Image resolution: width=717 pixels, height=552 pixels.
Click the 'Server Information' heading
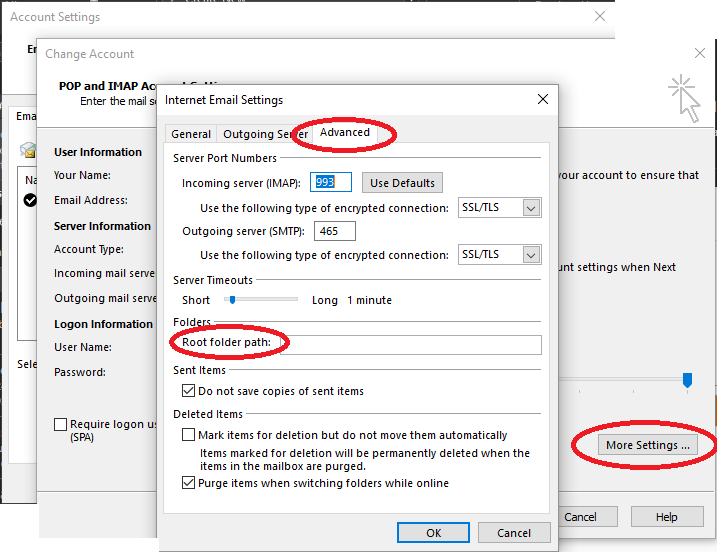pos(102,226)
